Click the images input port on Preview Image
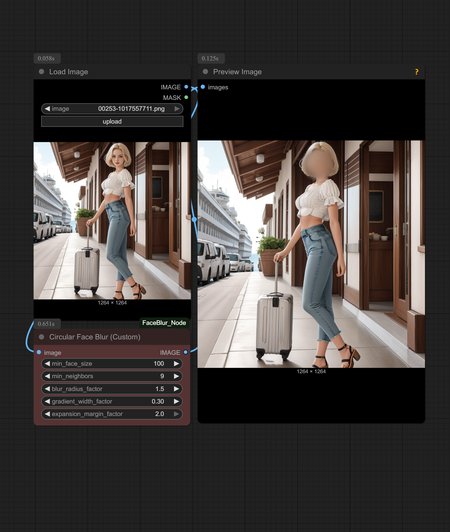The width and height of the screenshot is (450, 532). tap(203, 87)
